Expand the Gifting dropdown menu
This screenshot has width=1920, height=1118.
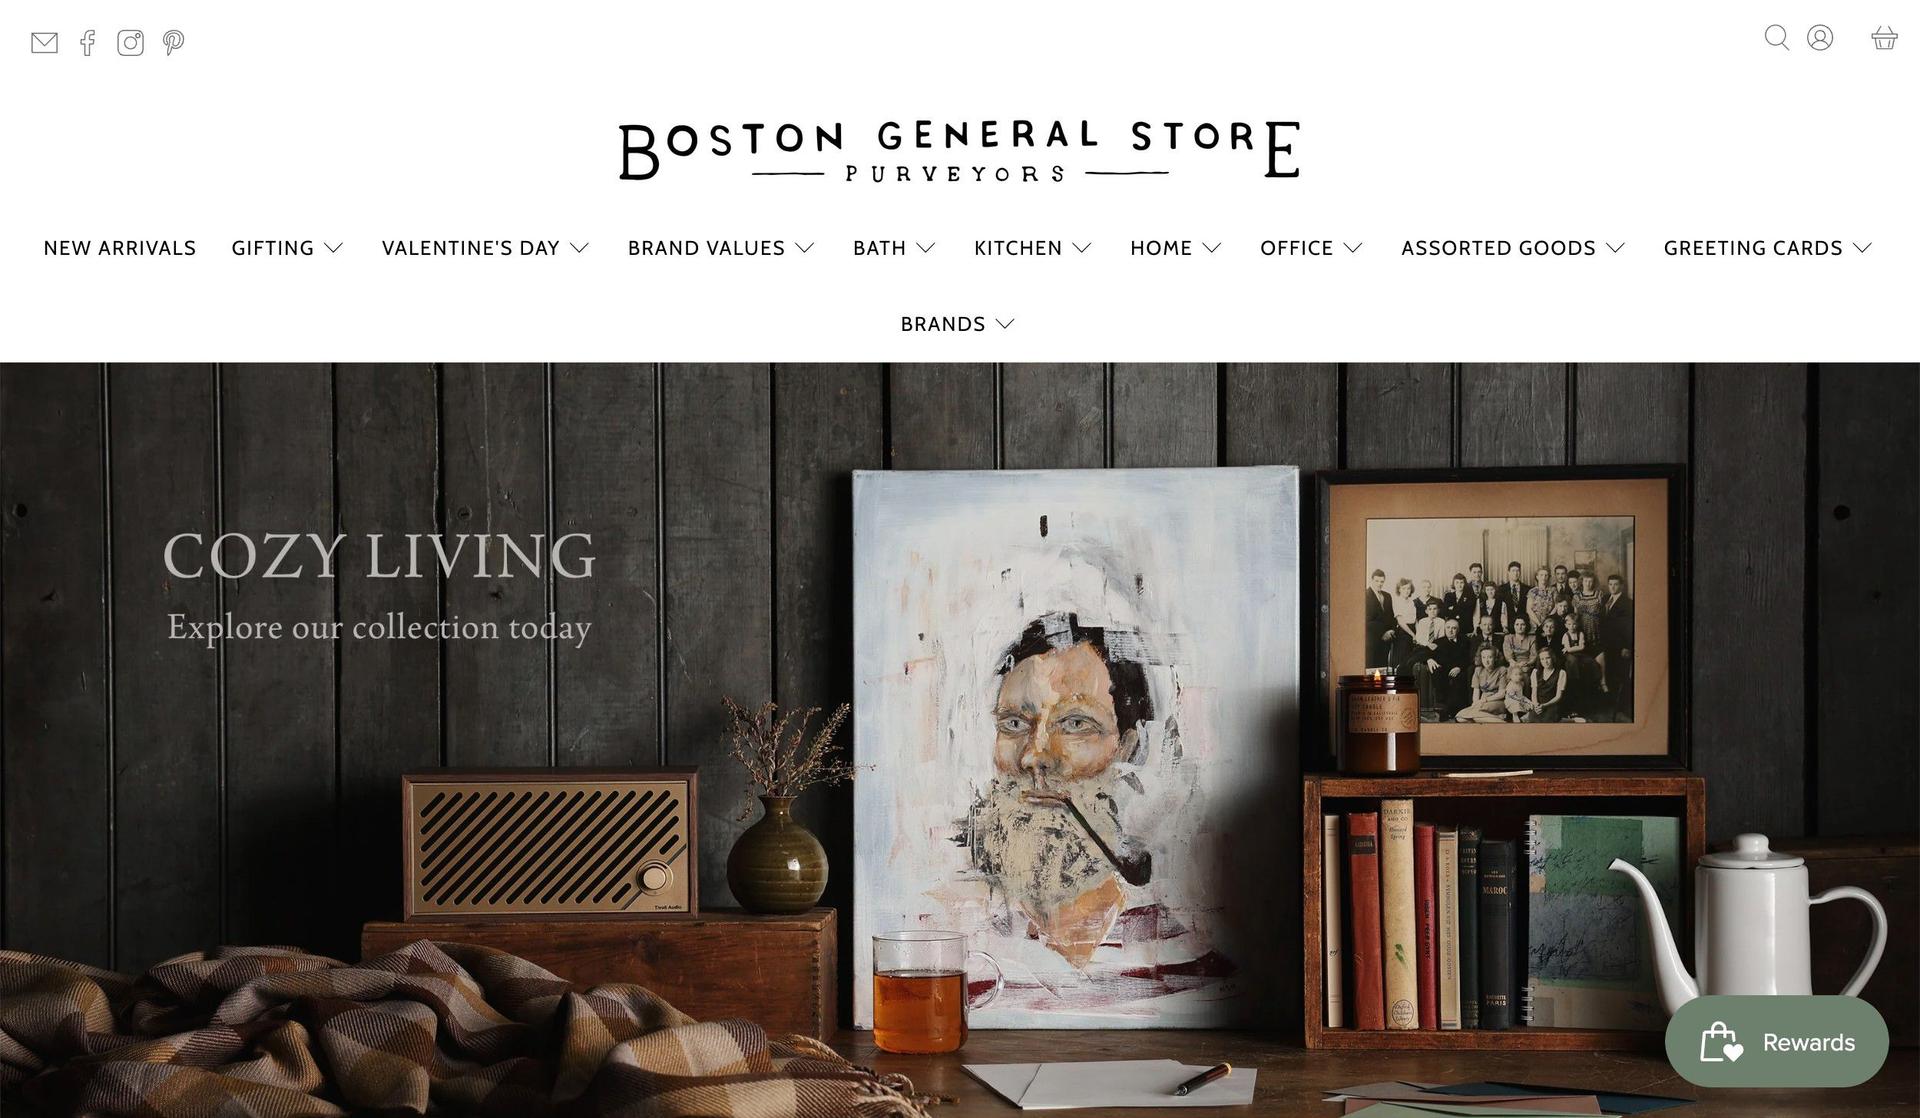(287, 248)
